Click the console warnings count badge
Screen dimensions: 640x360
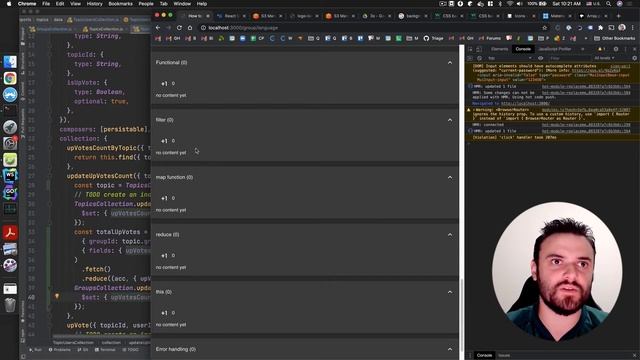(601, 49)
